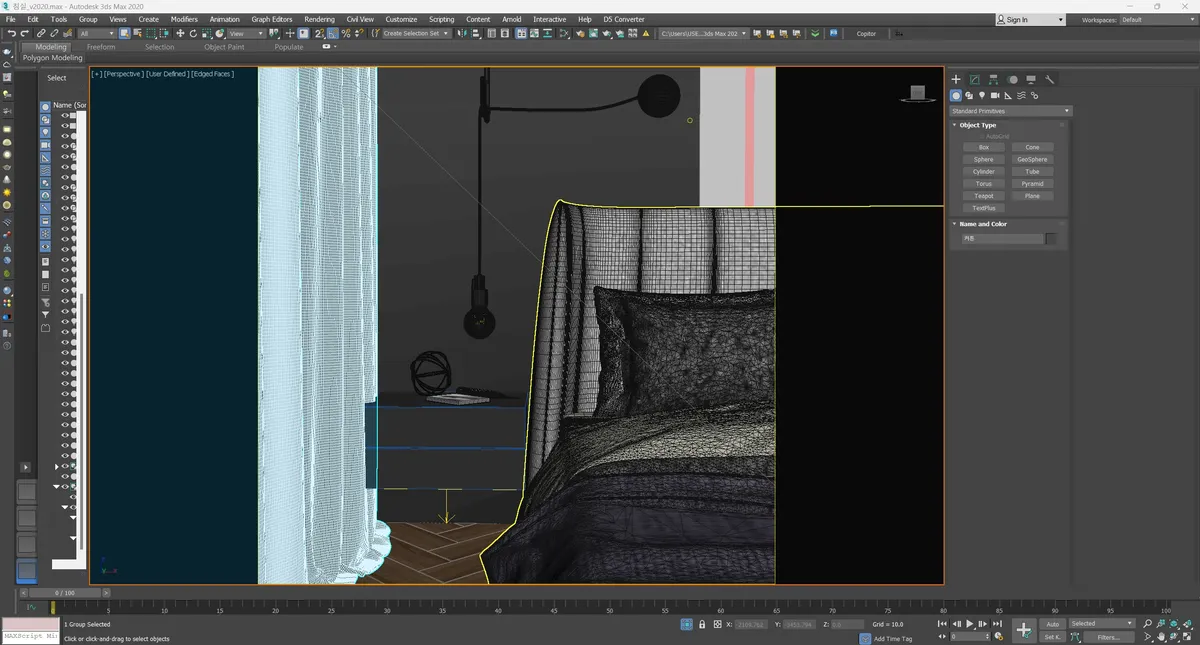Select the Shapes category icon
The image size is (1200, 645).
click(x=969, y=96)
